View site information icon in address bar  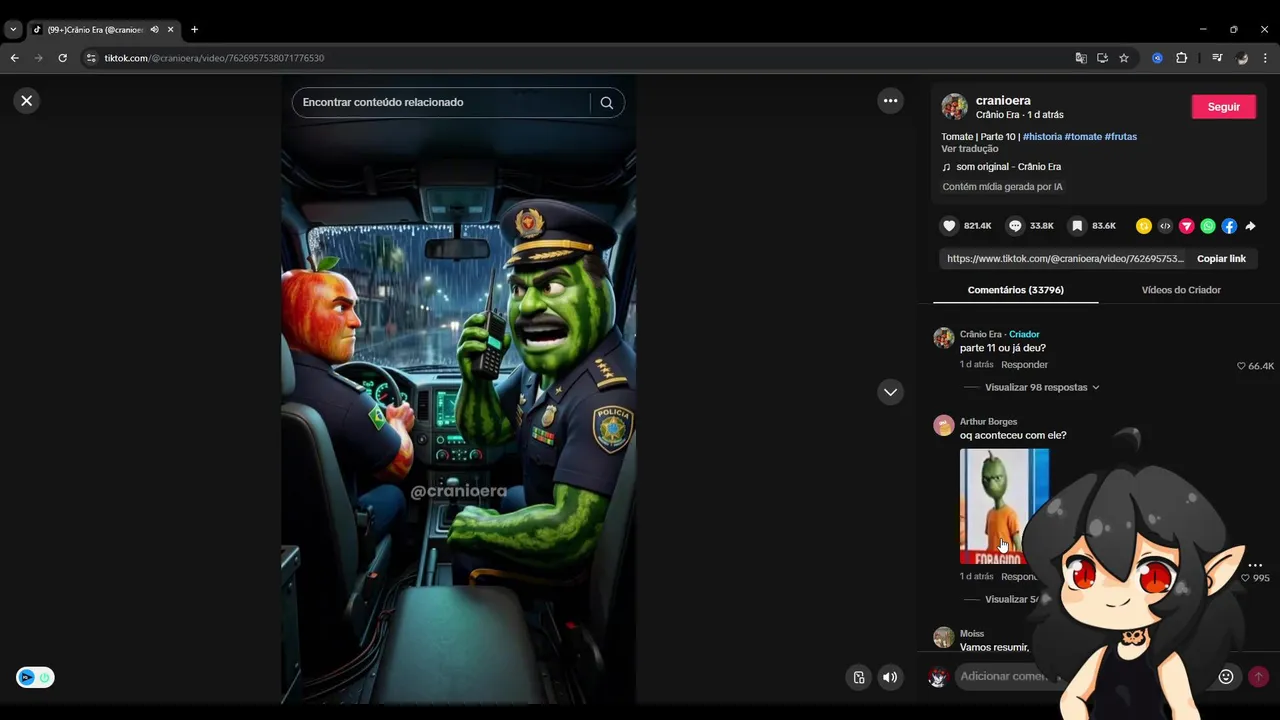click(91, 58)
